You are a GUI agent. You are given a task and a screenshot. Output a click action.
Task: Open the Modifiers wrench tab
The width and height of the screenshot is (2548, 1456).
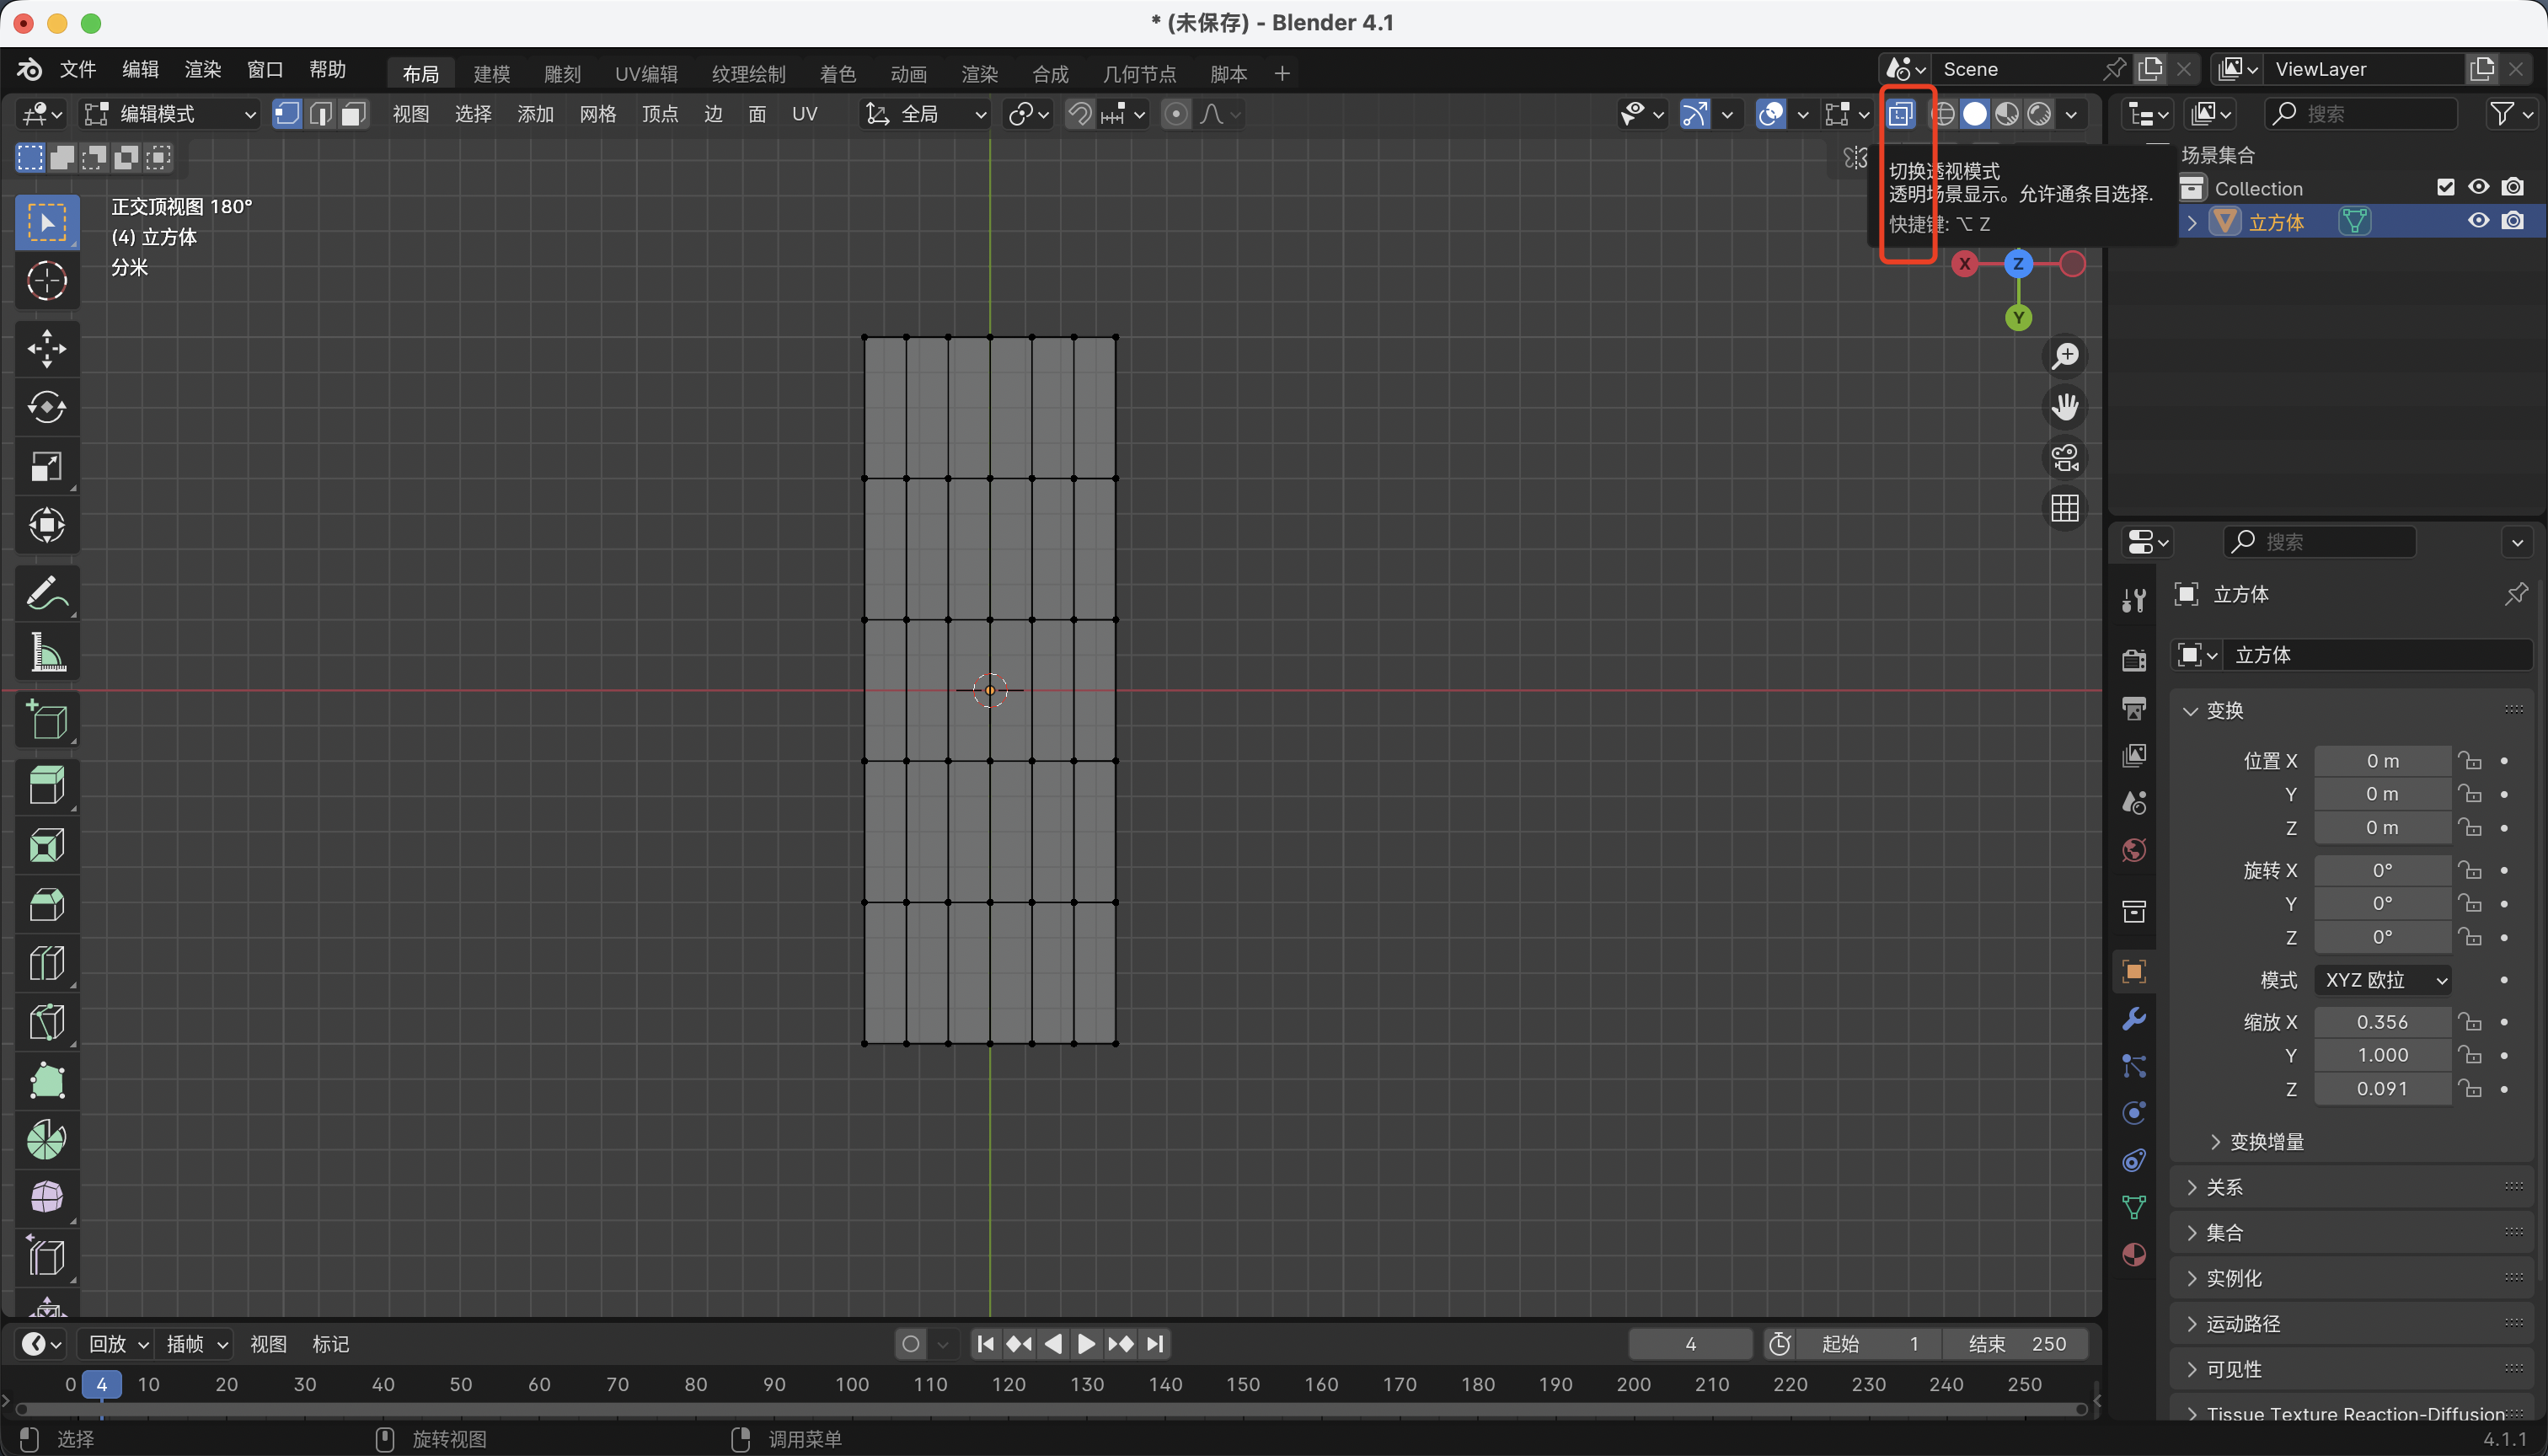click(2133, 1018)
